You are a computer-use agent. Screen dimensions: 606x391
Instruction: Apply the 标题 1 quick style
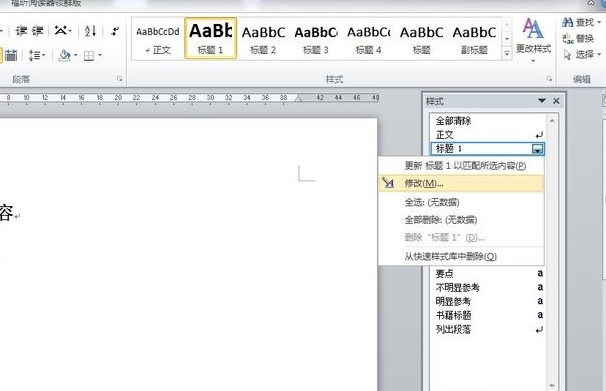211,38
